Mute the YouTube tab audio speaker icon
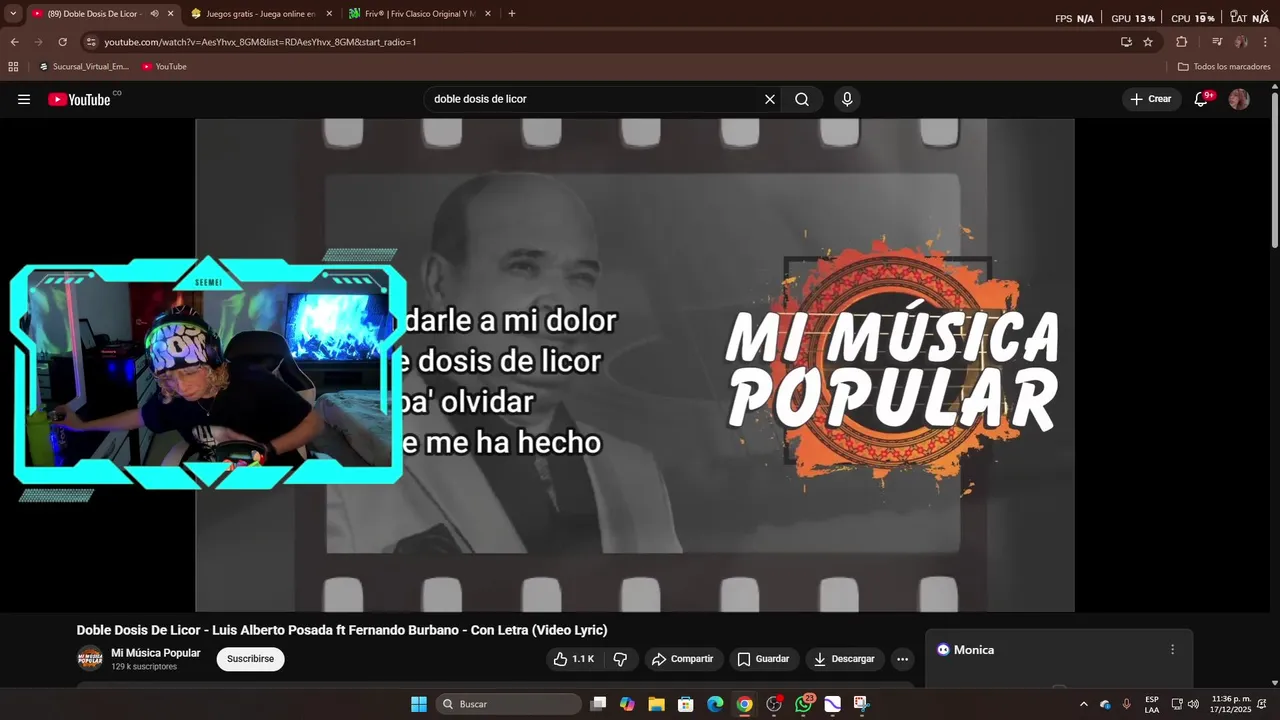This screenshot has width=1280, height=720. click(x=154, y=14)
